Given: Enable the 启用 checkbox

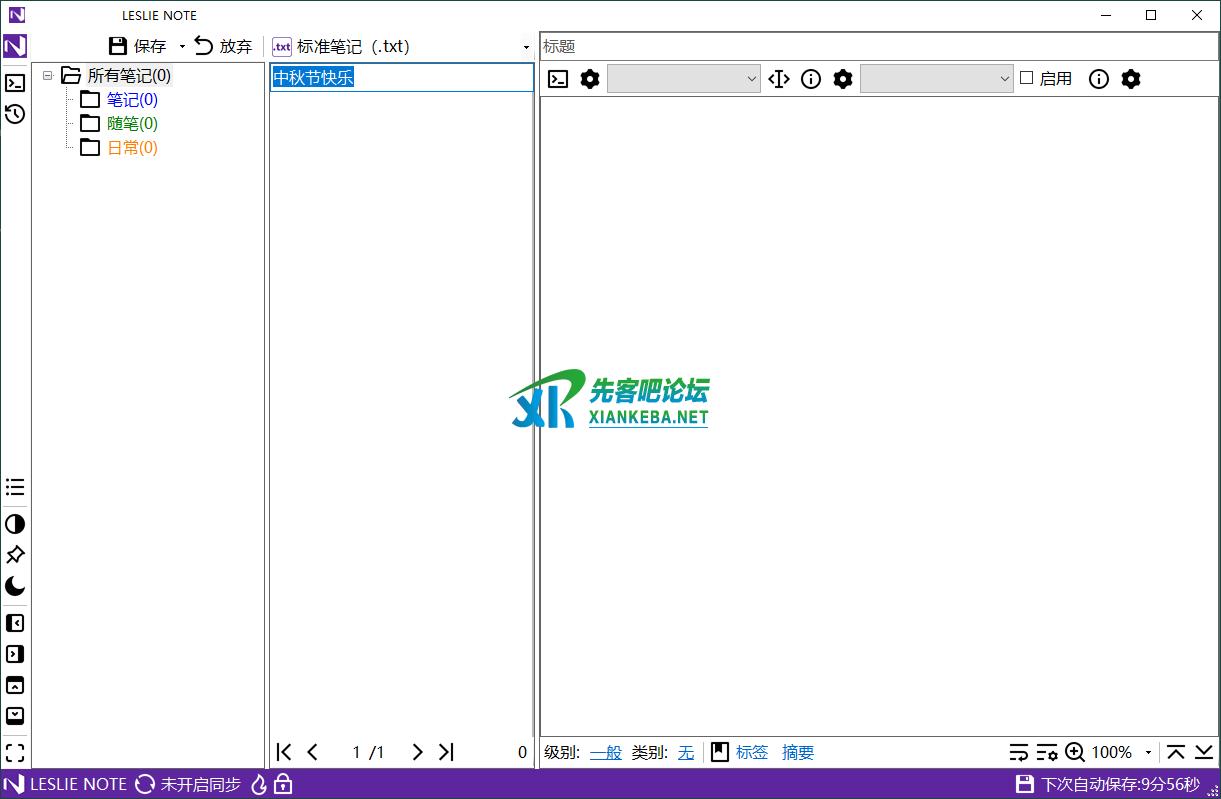Looking at the screenshot, I should point(1026,78).
